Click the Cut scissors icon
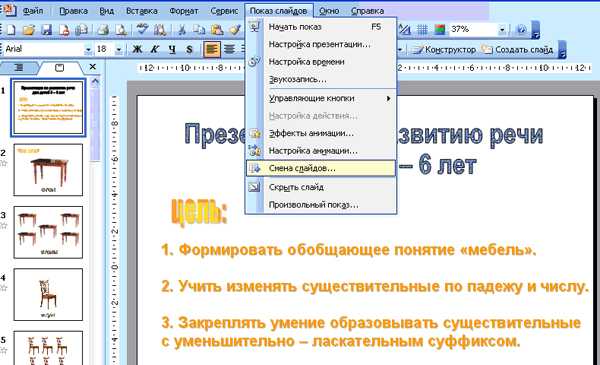The height and width of the screenshot is (365, 600). point(182,29)
